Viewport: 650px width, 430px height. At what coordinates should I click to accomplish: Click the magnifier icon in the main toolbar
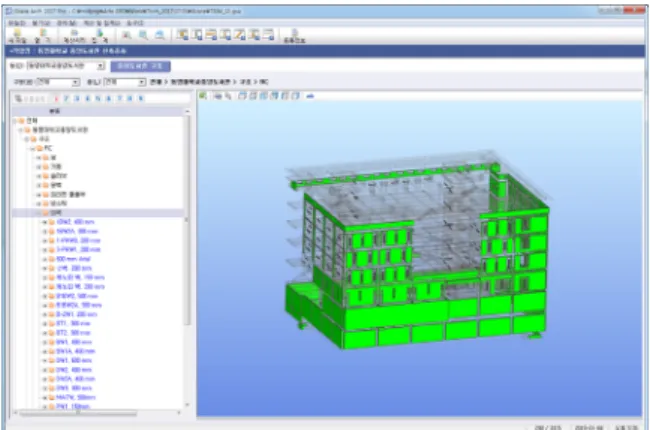point(143,35)
